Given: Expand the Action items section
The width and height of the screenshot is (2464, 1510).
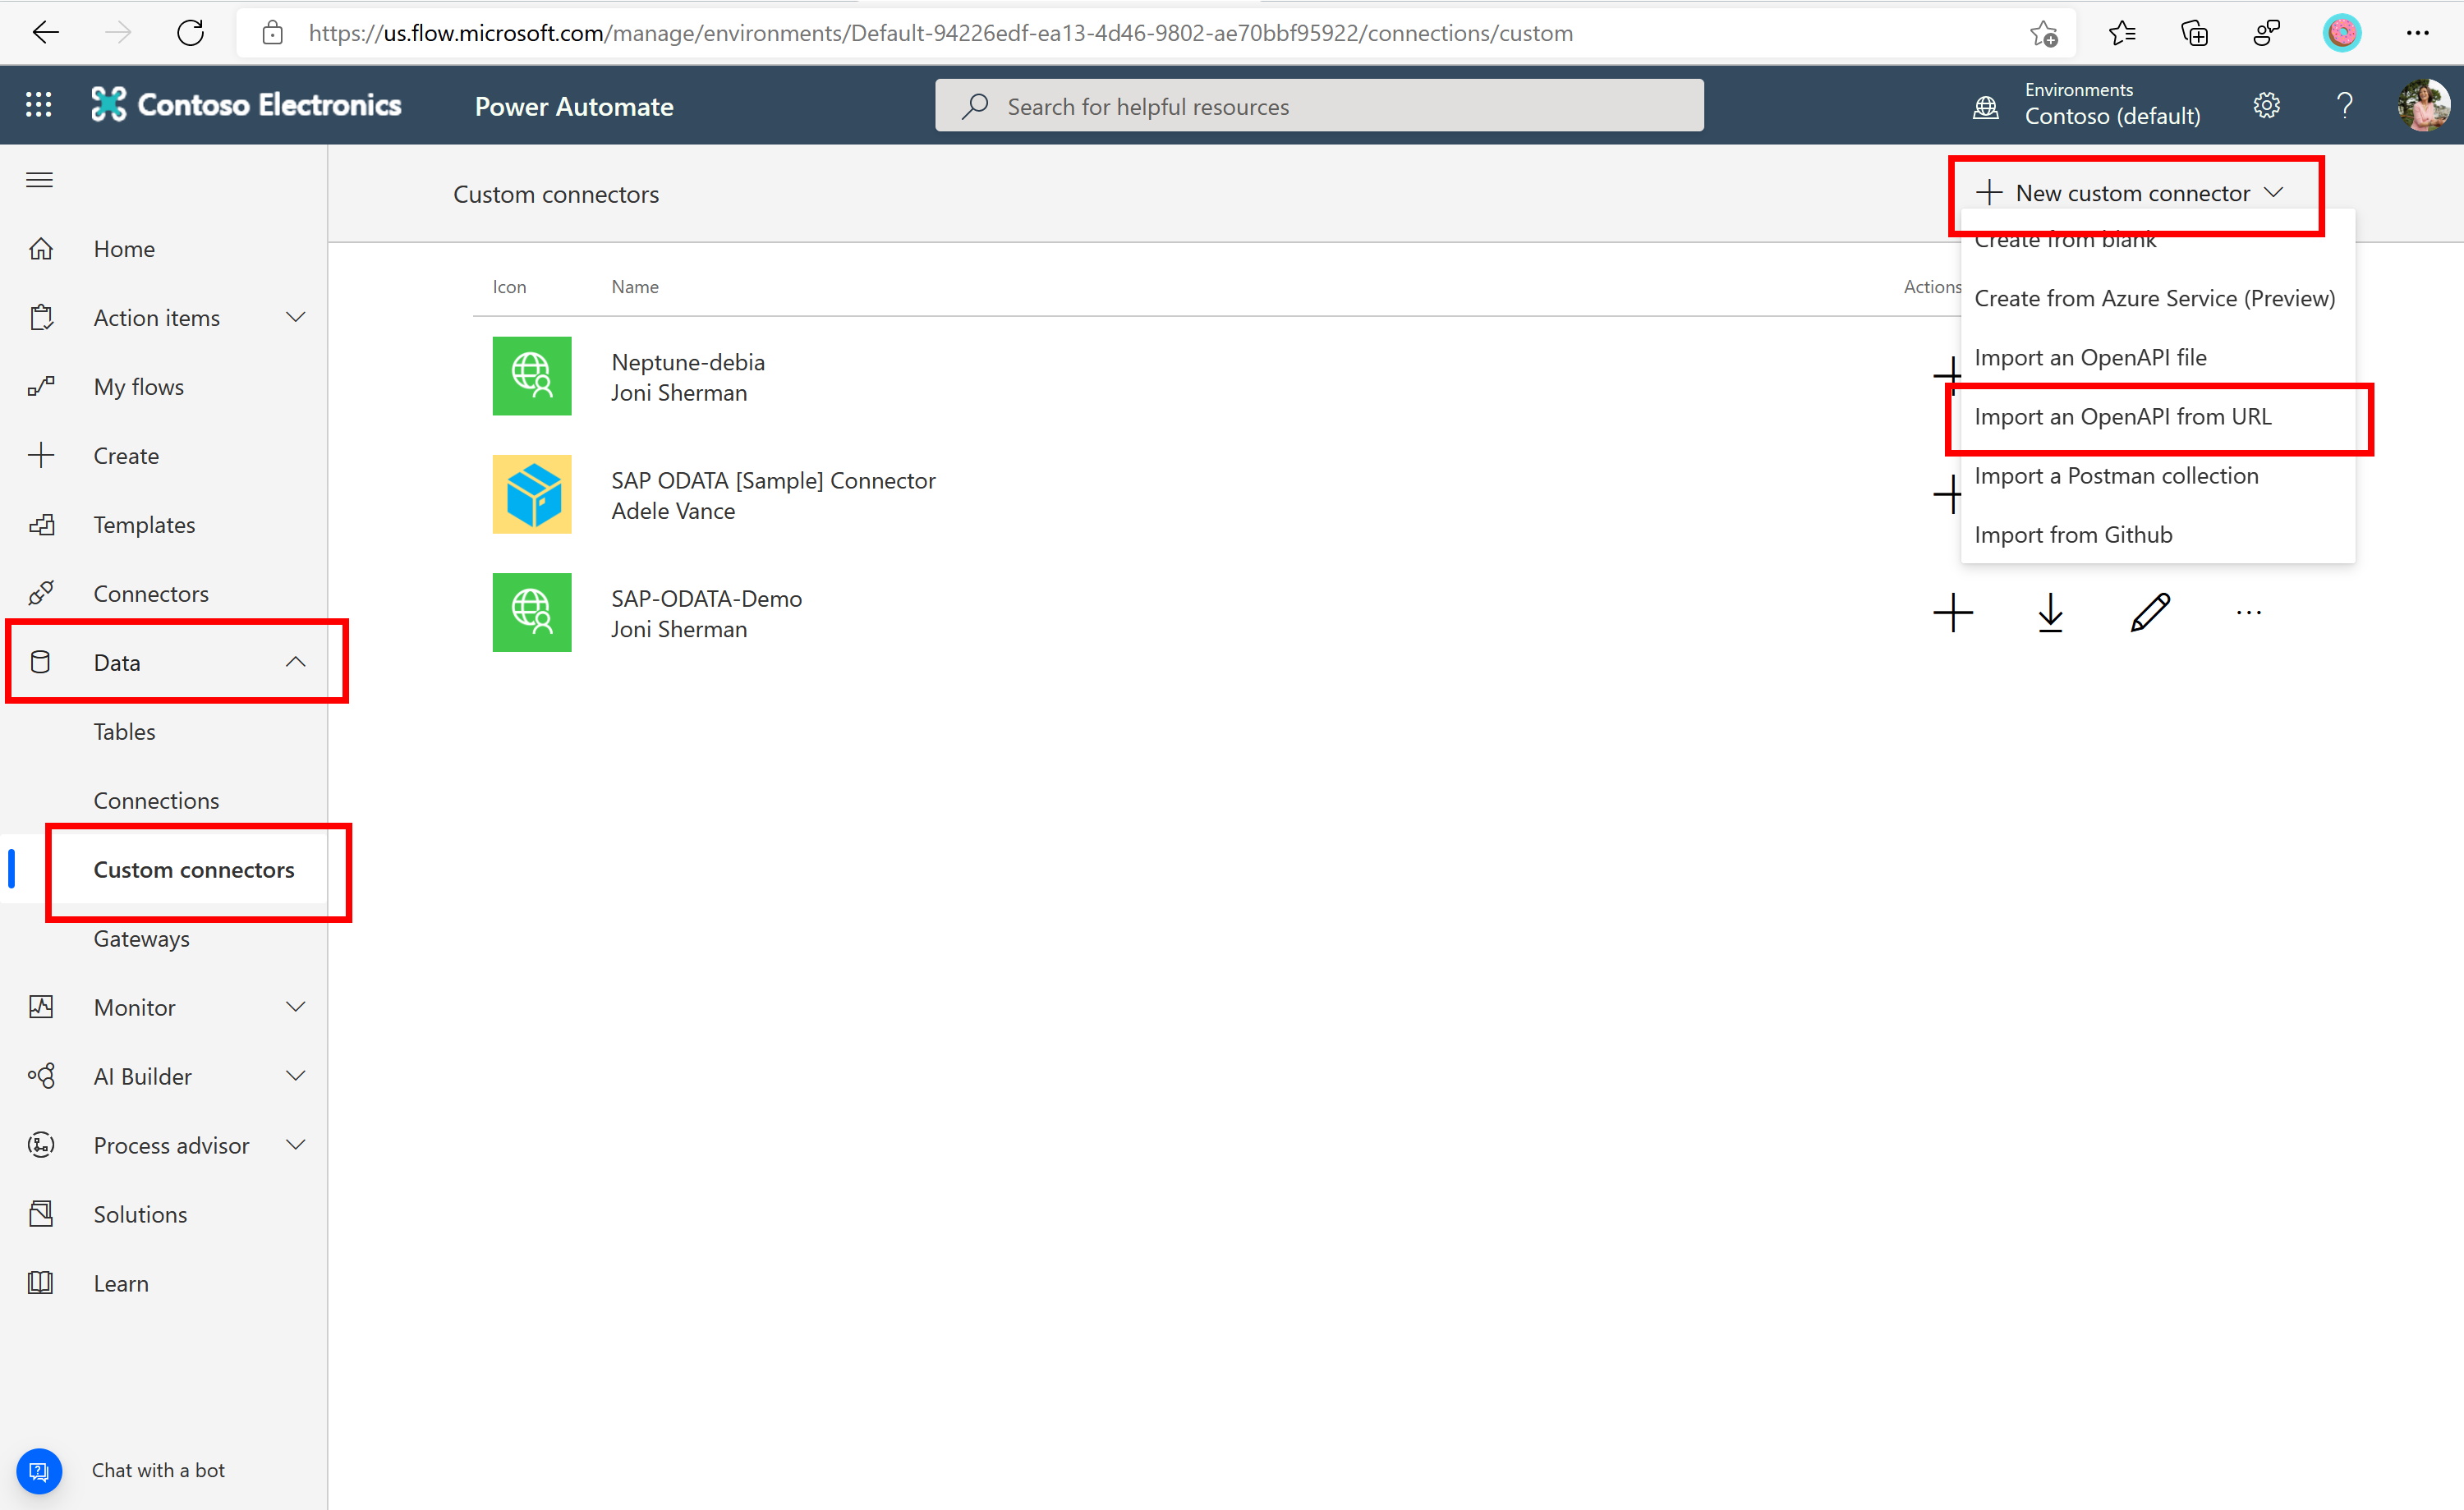Looking at the screenshot, I should [x=295, y=318].
